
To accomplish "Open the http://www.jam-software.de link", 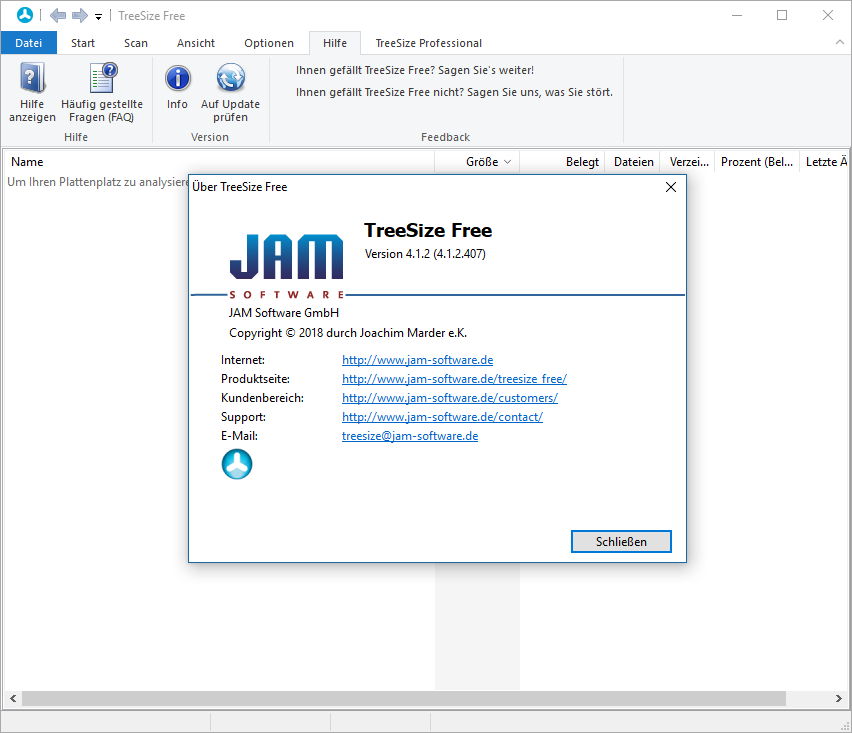I will pyautogui.click(x=417, y=360).
